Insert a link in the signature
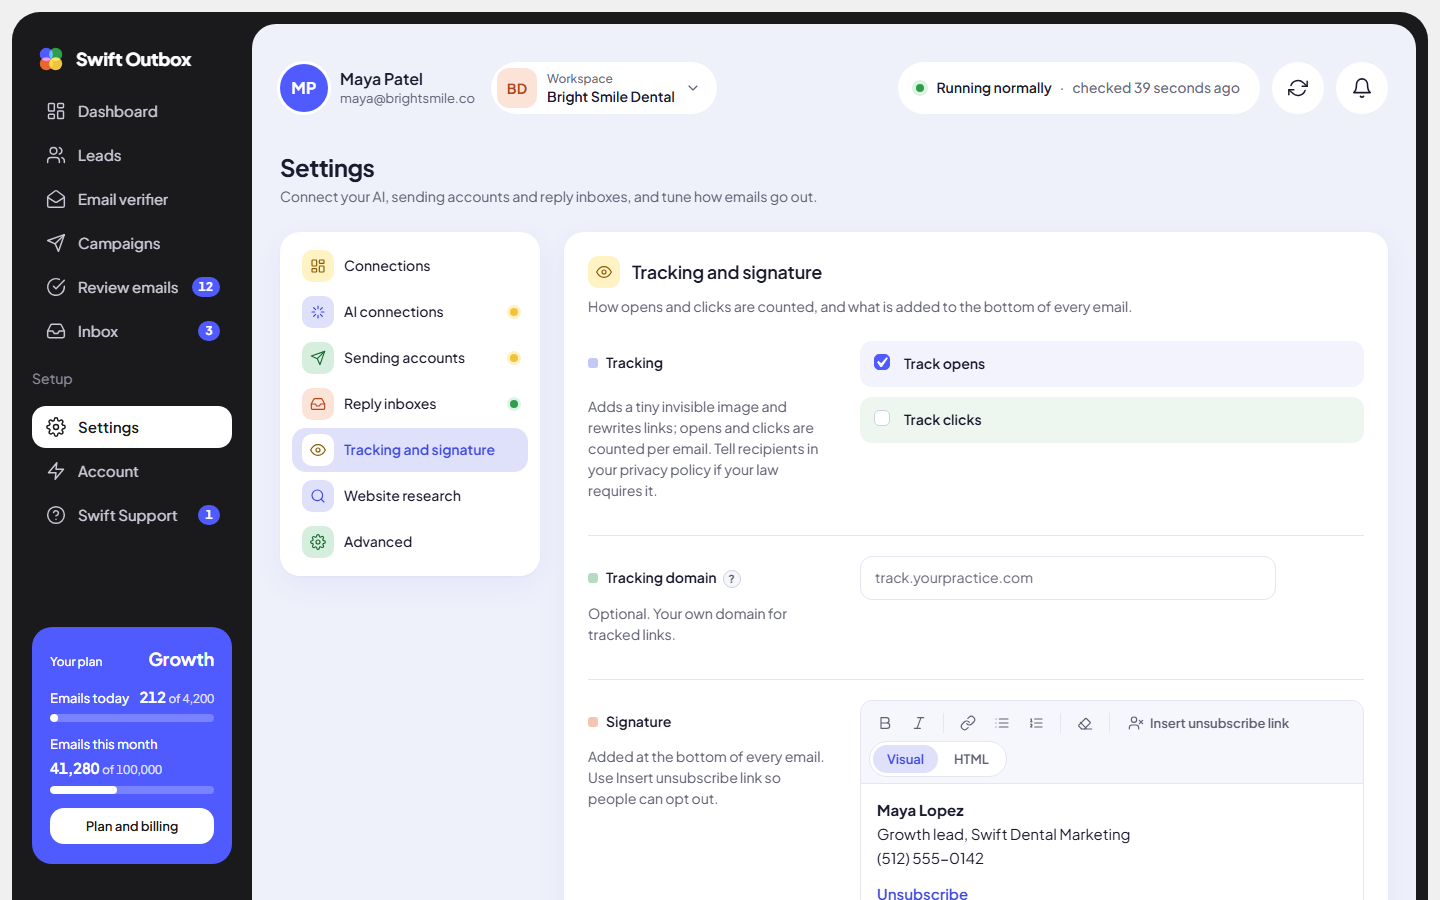Screen dimensions: 1440x900 click(968, 723)
